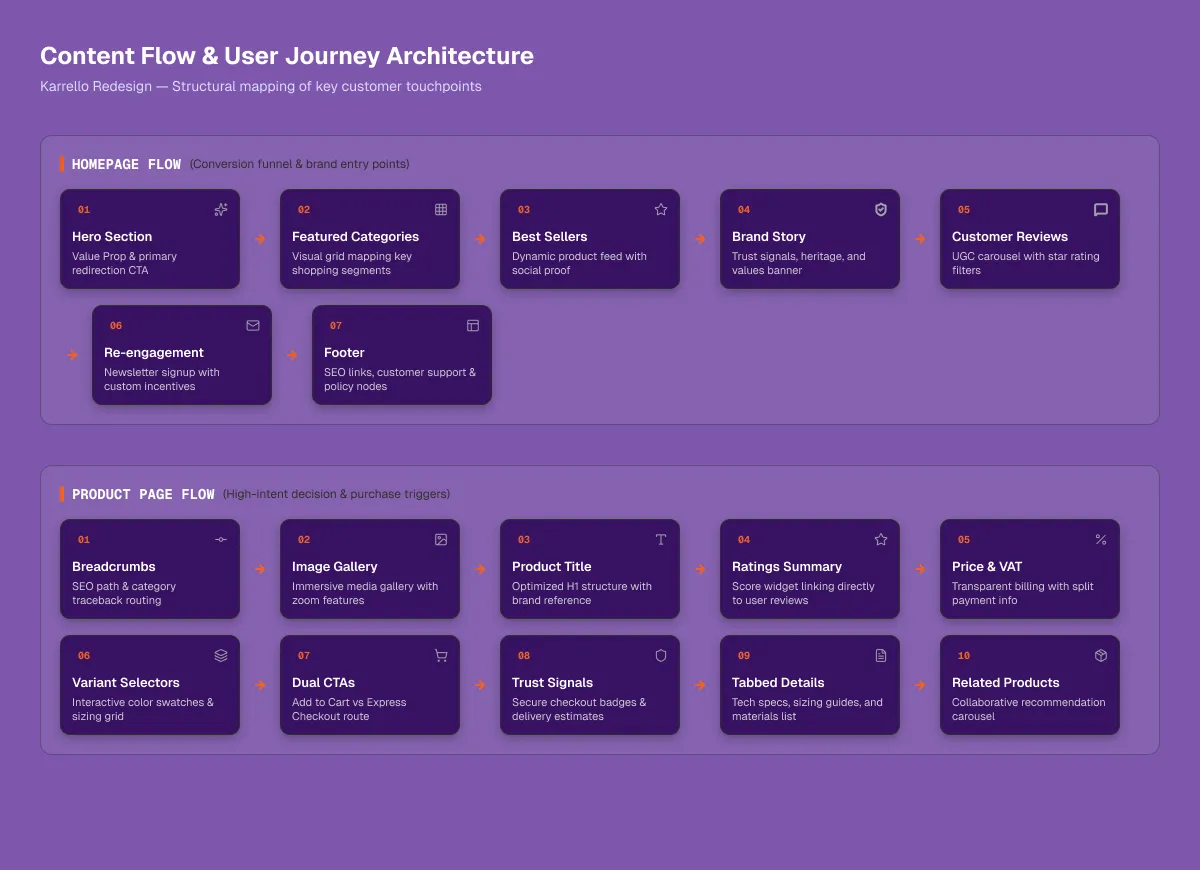This screenshot has width=1200, height=870.
Task: Select the Ratings Summary card title
Action: coord(787,567)
